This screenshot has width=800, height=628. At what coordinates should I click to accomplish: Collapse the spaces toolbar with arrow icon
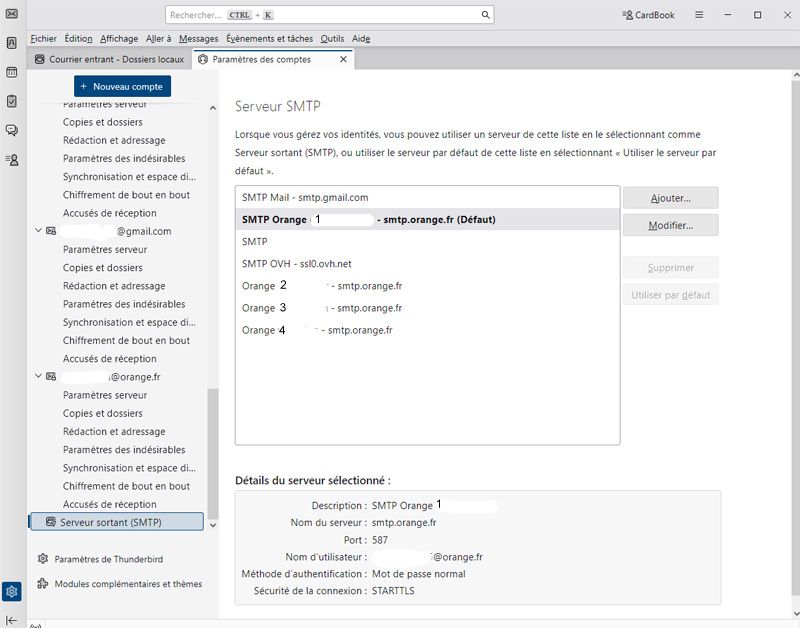coord(12,620)
